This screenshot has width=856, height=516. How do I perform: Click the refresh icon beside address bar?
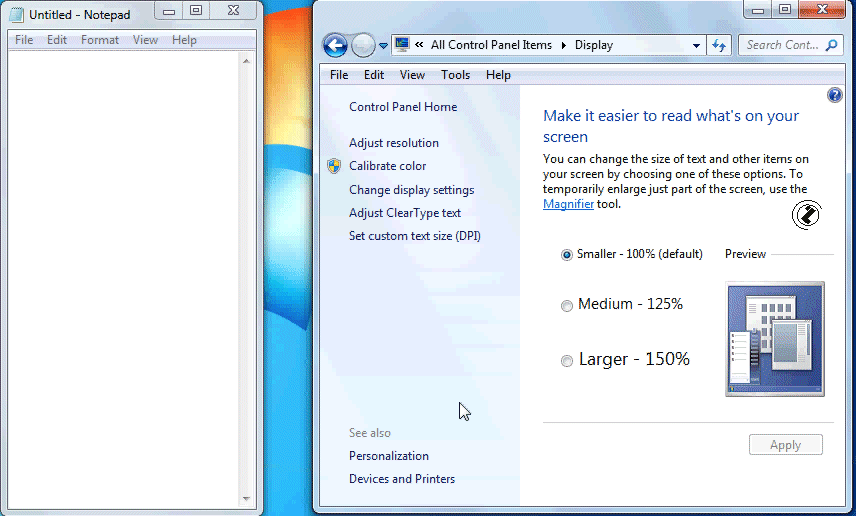pyautogui.click(x=718, y=45)
